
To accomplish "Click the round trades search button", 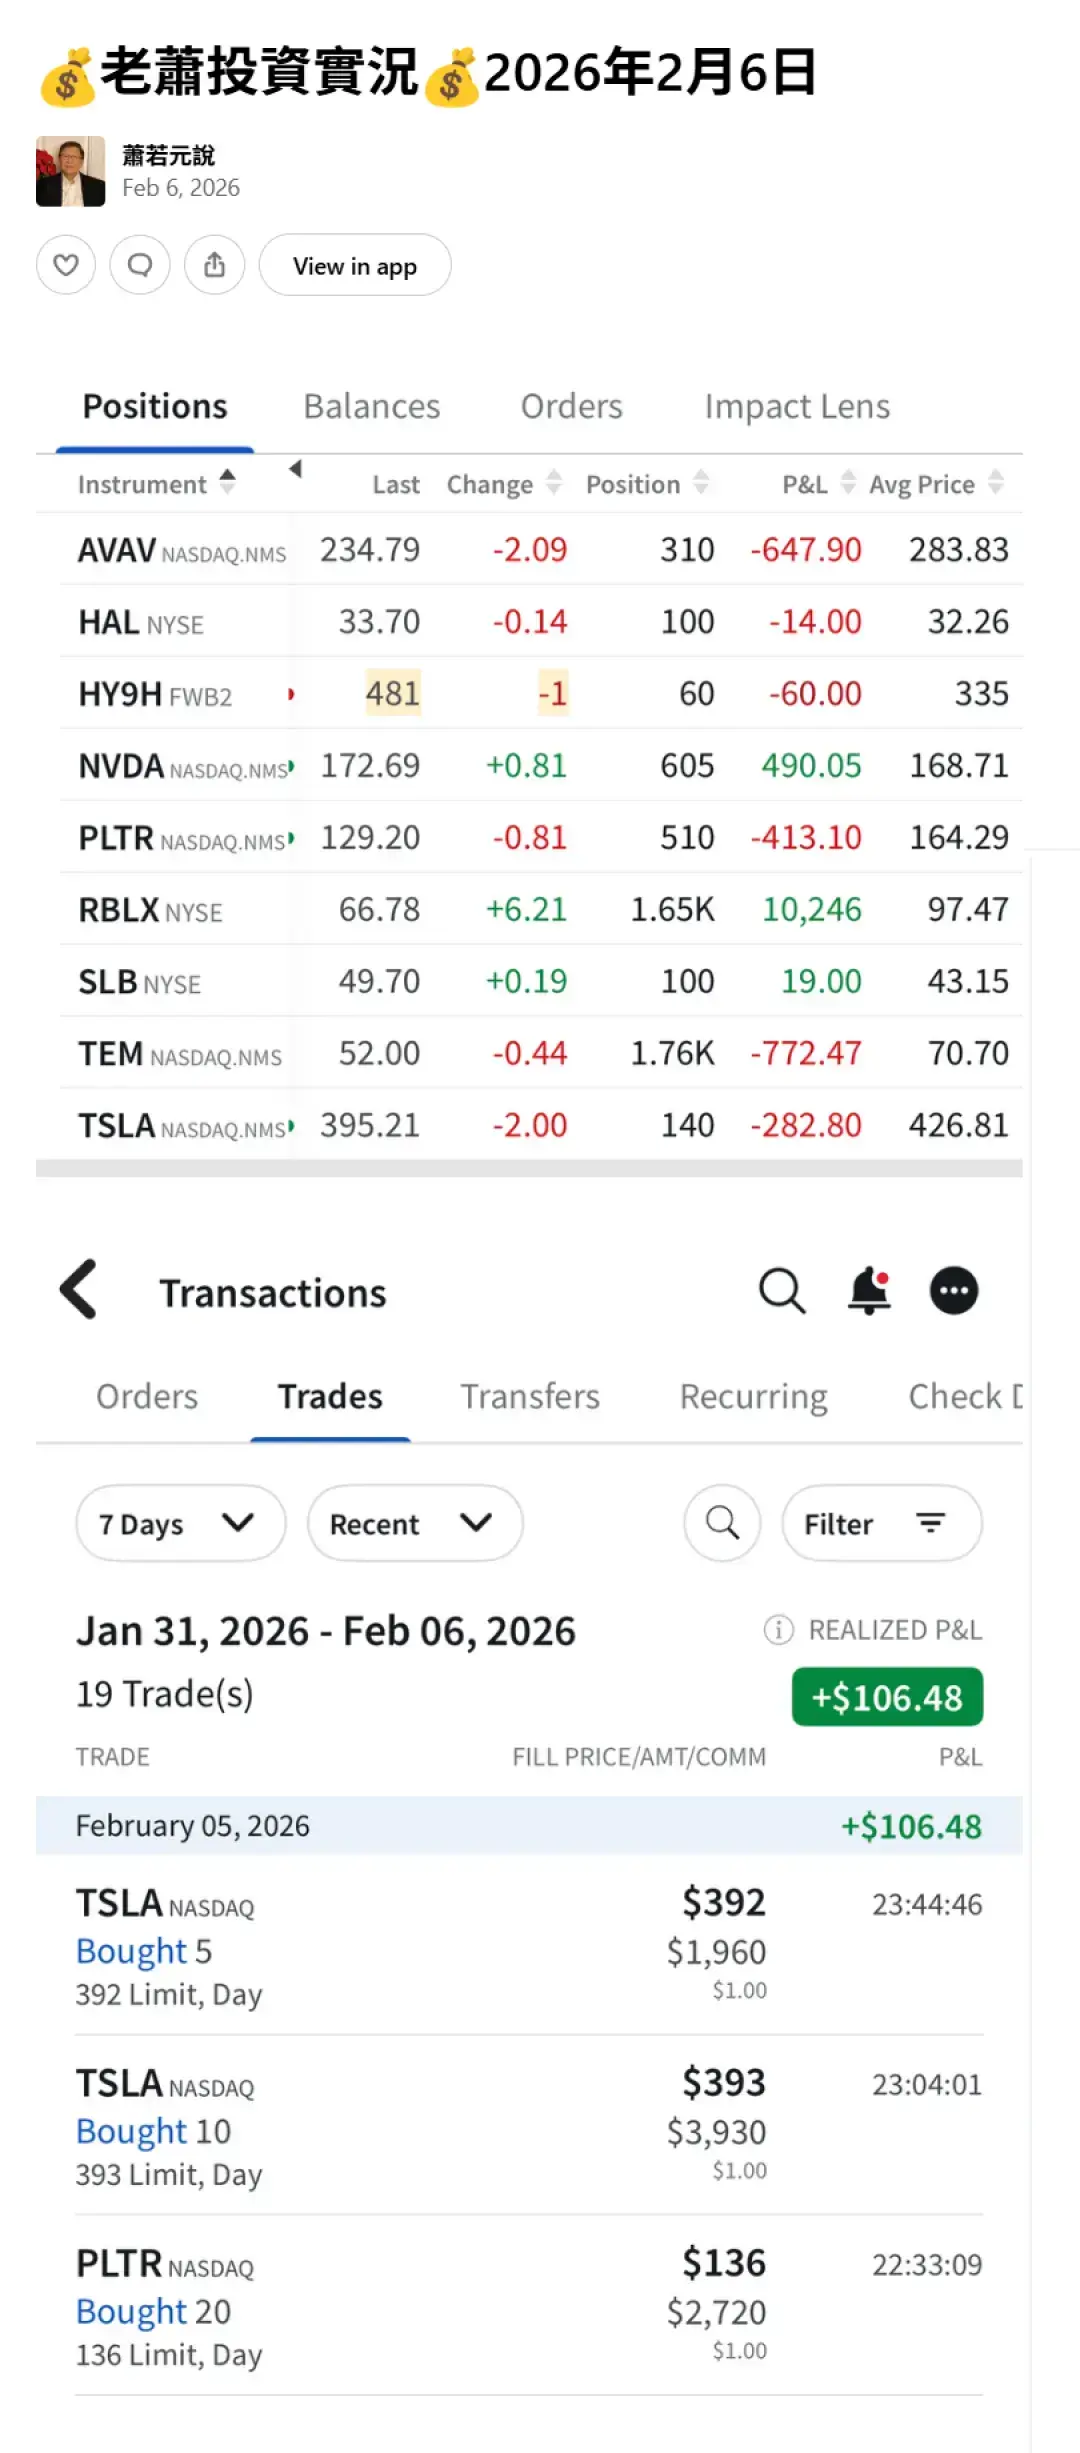I will pyautogui.click(x=722, y=1523).
